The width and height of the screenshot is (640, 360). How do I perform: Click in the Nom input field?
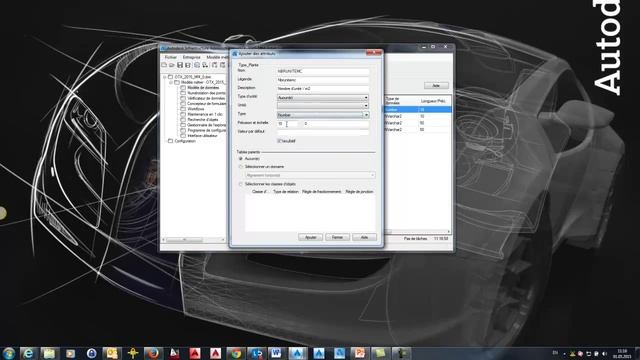point(323,71)
